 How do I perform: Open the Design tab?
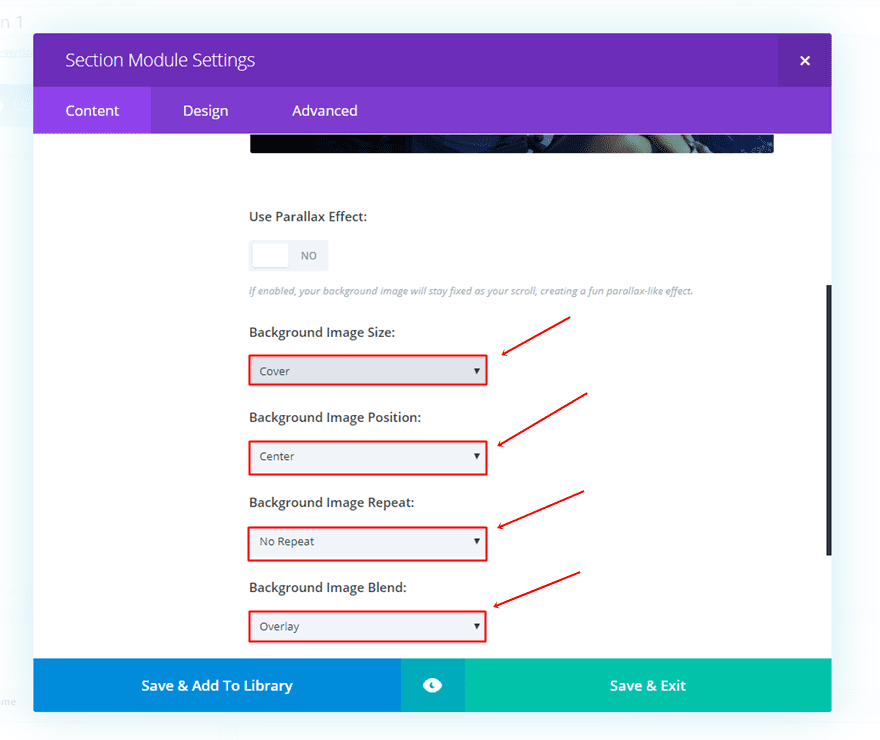coord(205,111)
